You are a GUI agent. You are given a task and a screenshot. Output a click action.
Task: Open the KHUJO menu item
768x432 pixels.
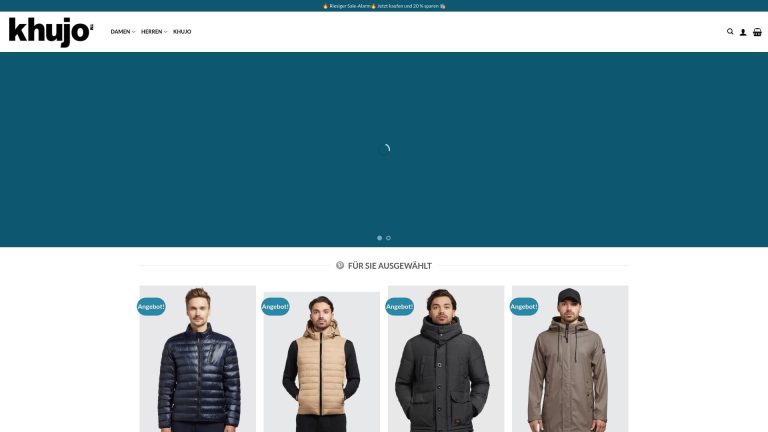[182, 32]
